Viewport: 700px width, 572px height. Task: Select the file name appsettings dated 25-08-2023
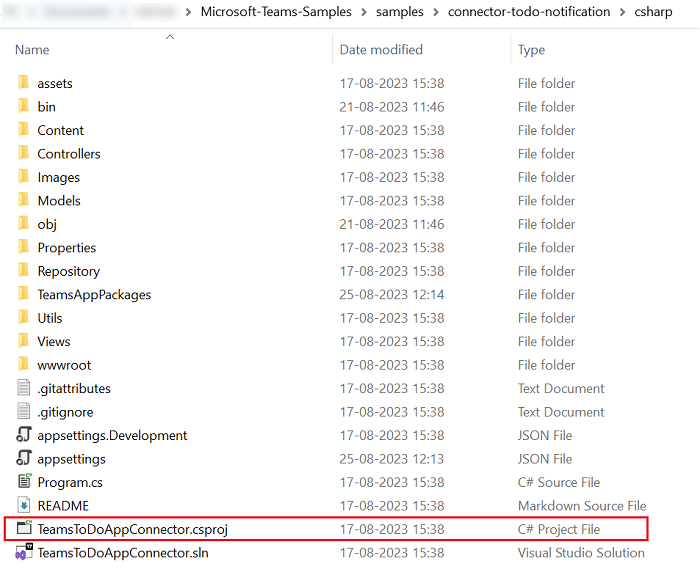[71, 459]
